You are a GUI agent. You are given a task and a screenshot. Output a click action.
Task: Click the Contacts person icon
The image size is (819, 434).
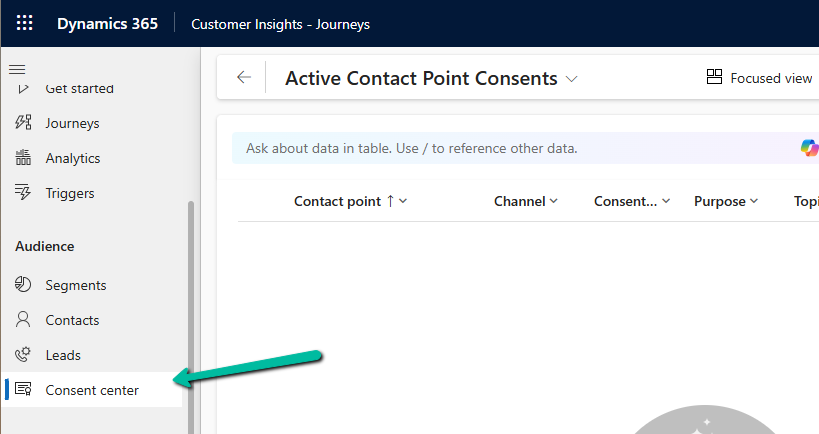[x=23, y=319]
